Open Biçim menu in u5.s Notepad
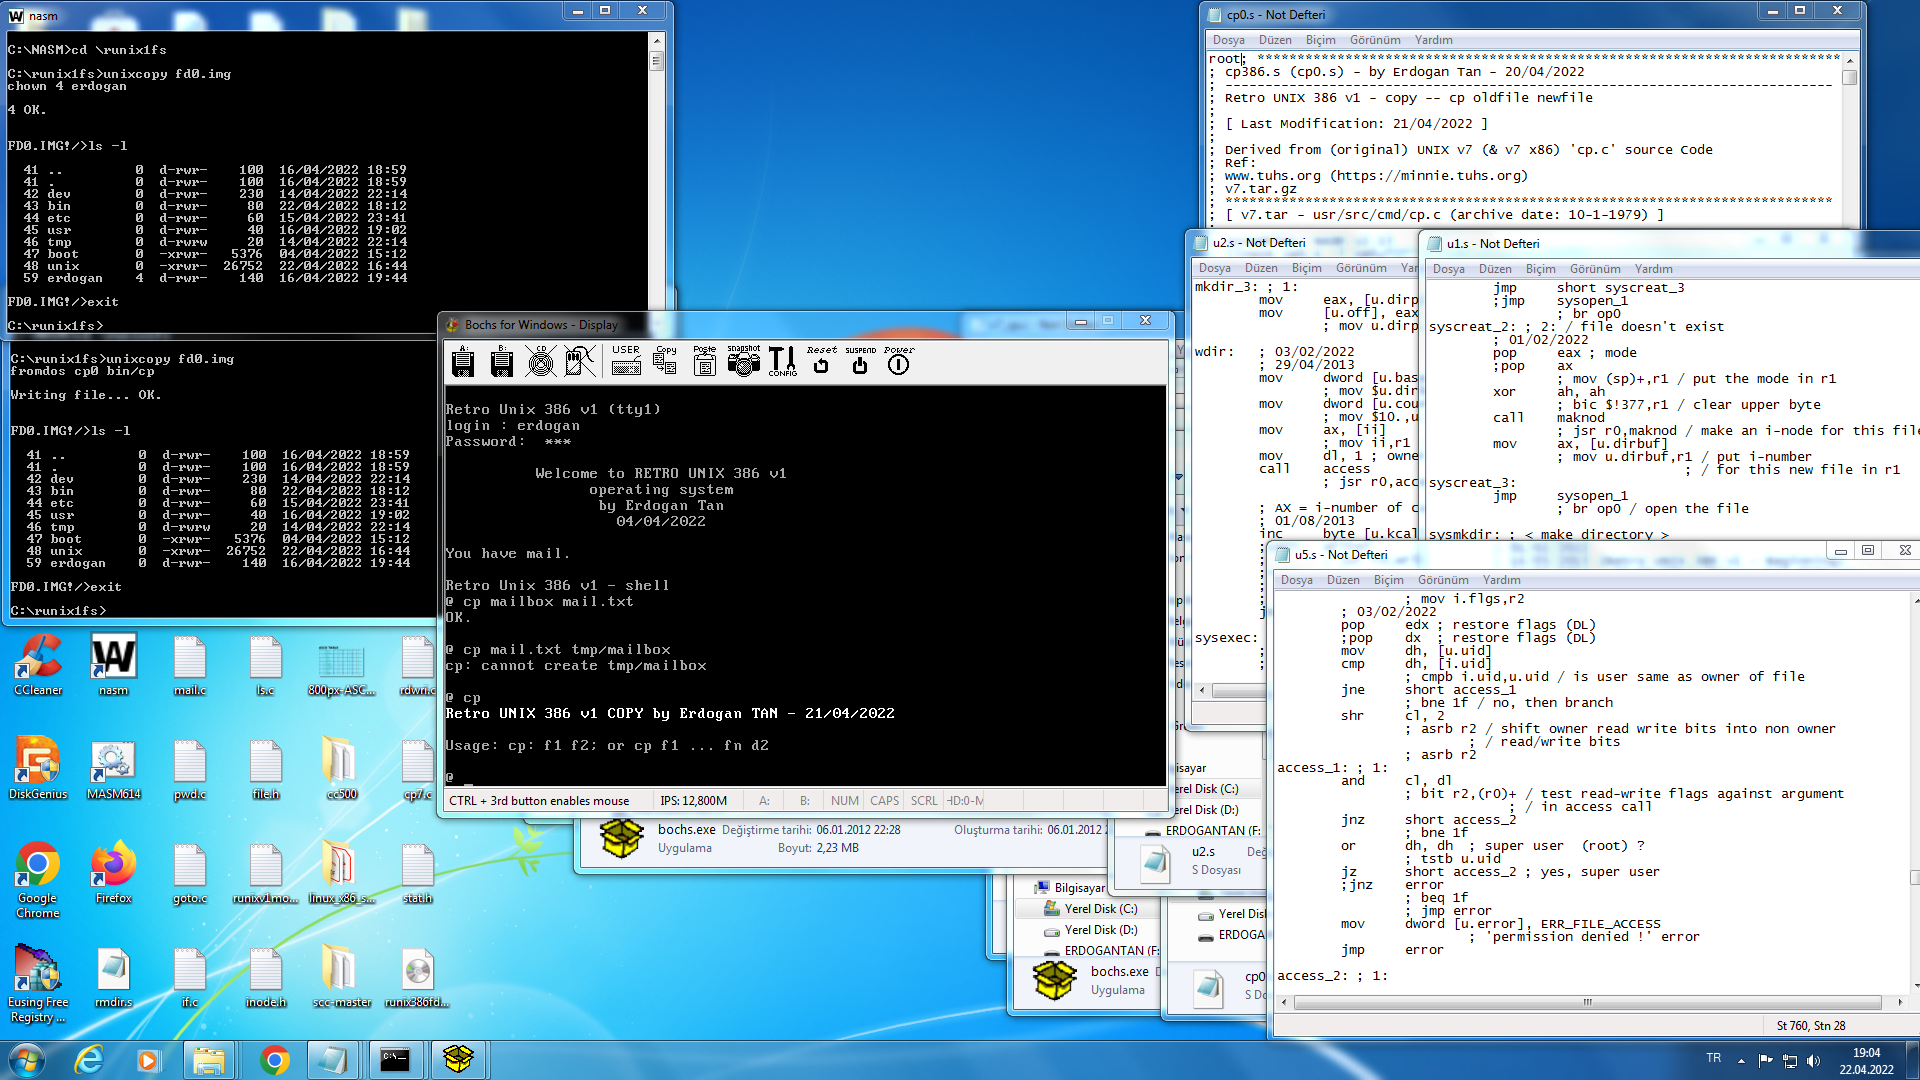The width and height of the screenshot is (1920, 1080). coord(1388,580)
